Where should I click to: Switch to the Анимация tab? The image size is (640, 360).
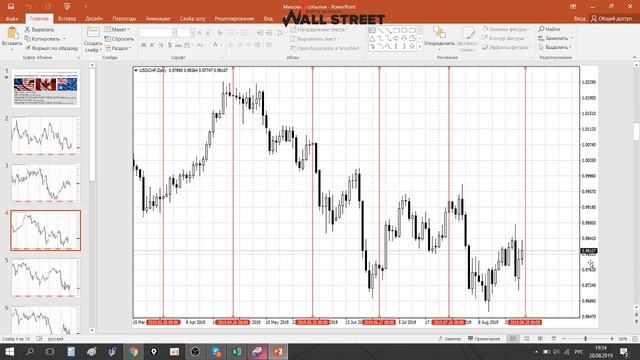158,18
